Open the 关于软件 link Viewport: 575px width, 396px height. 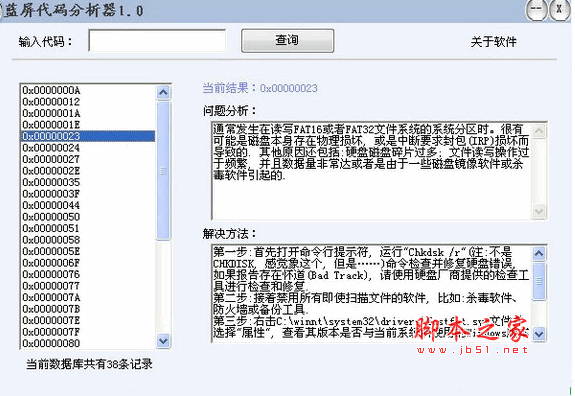pos(493,41)
